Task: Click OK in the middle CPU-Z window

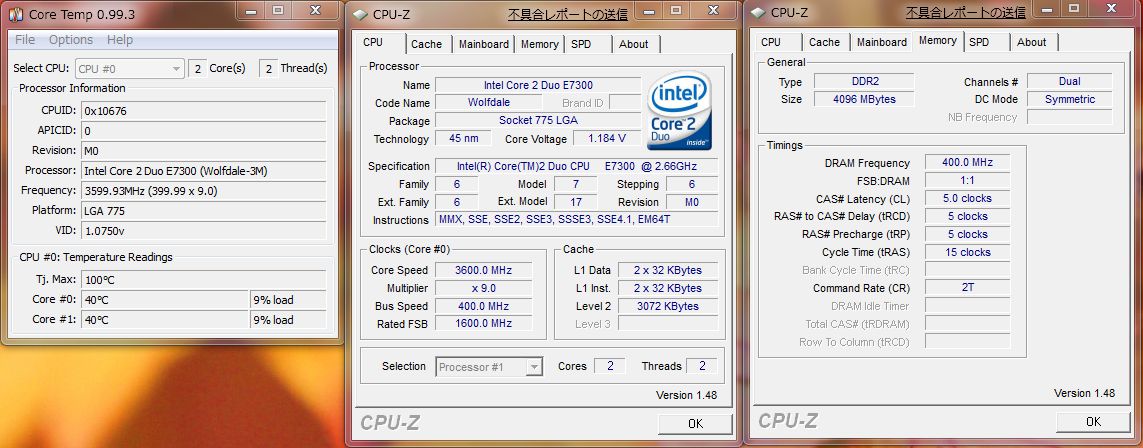Action: click(x=695, y=423)
